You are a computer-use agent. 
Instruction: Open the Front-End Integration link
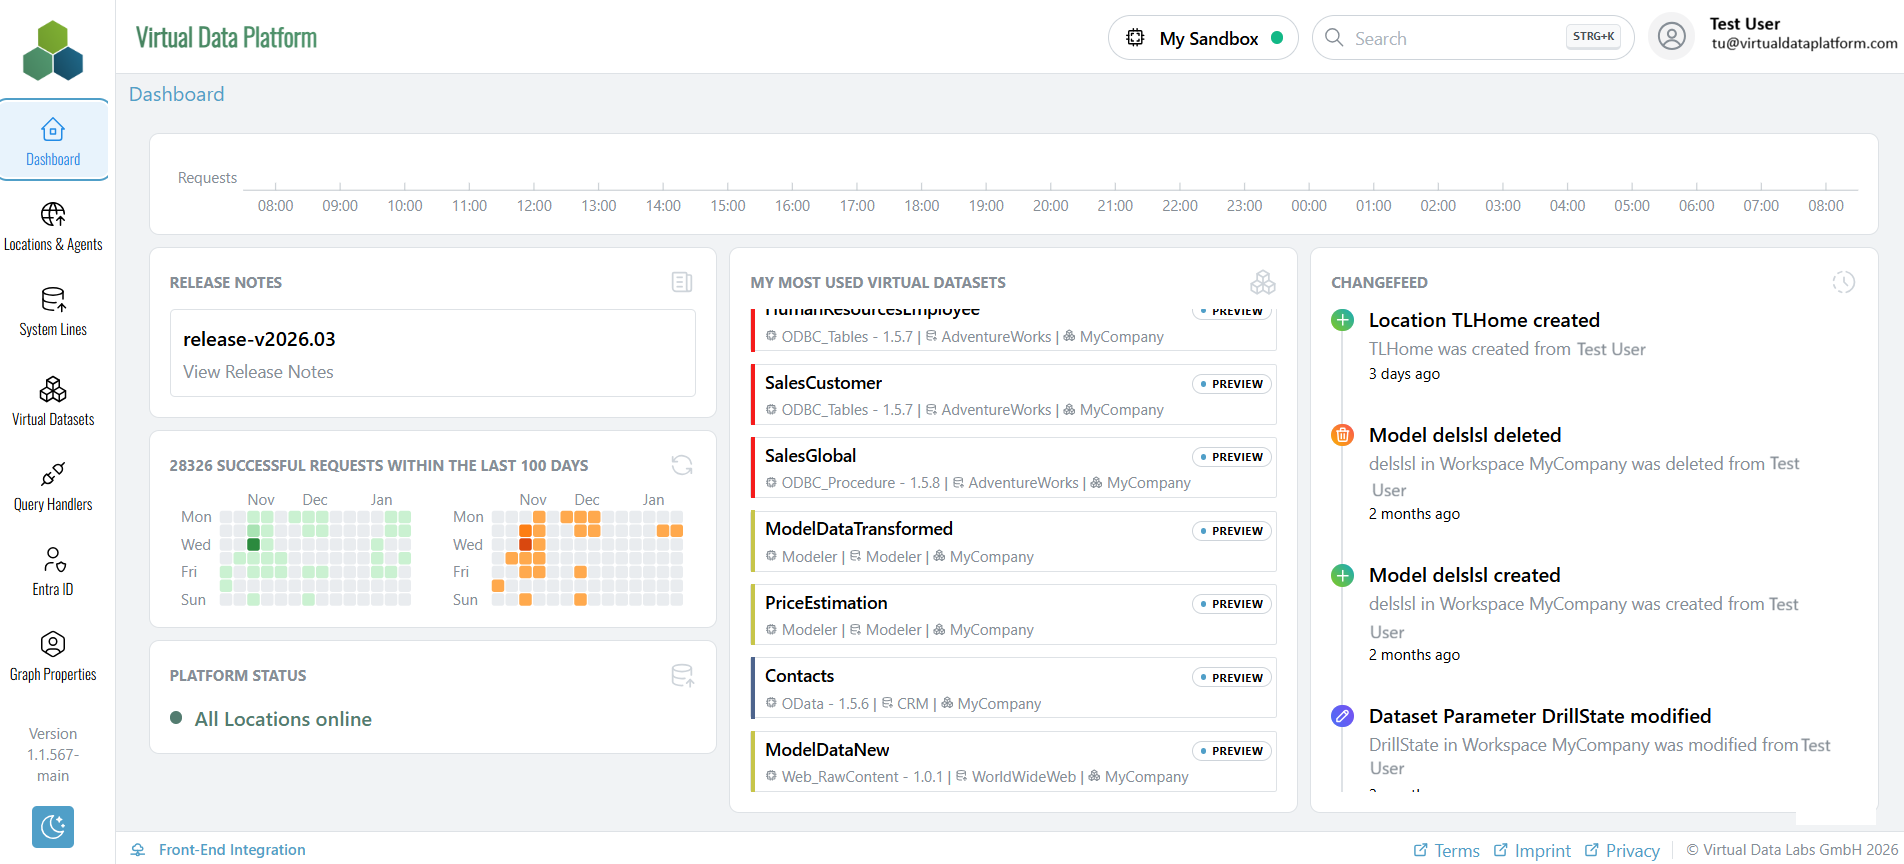pos(231,850)
